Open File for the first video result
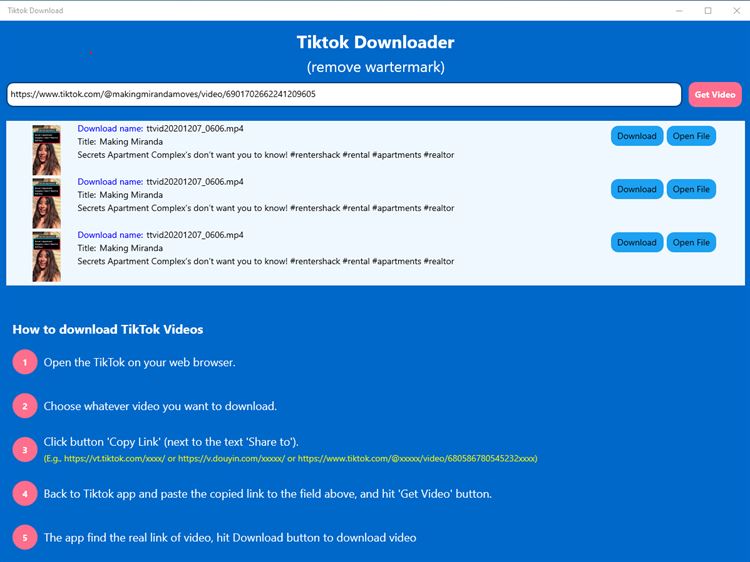 (x=691, y=136)
